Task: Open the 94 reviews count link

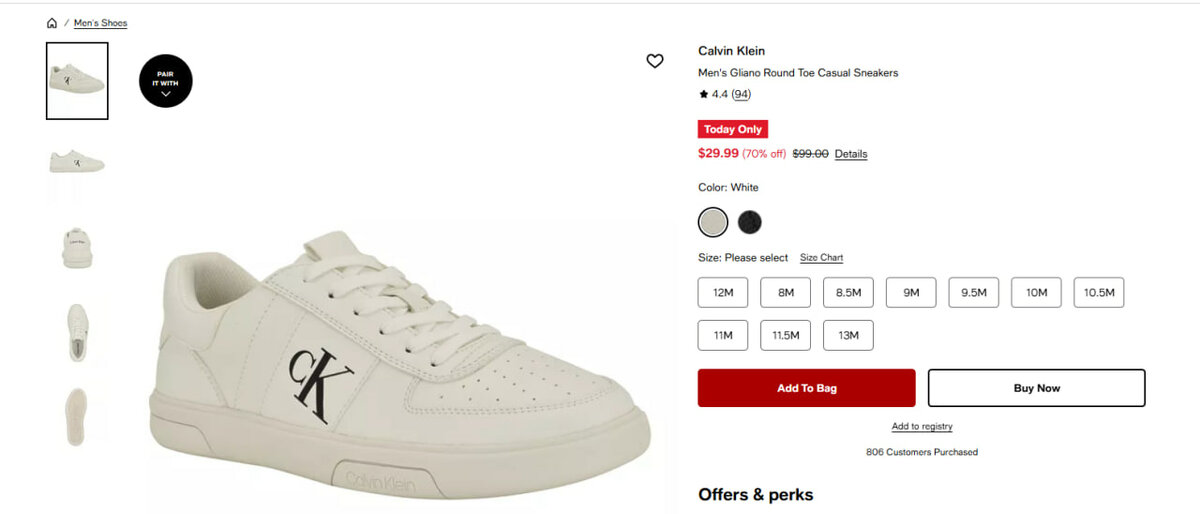Action: [741, 94]
